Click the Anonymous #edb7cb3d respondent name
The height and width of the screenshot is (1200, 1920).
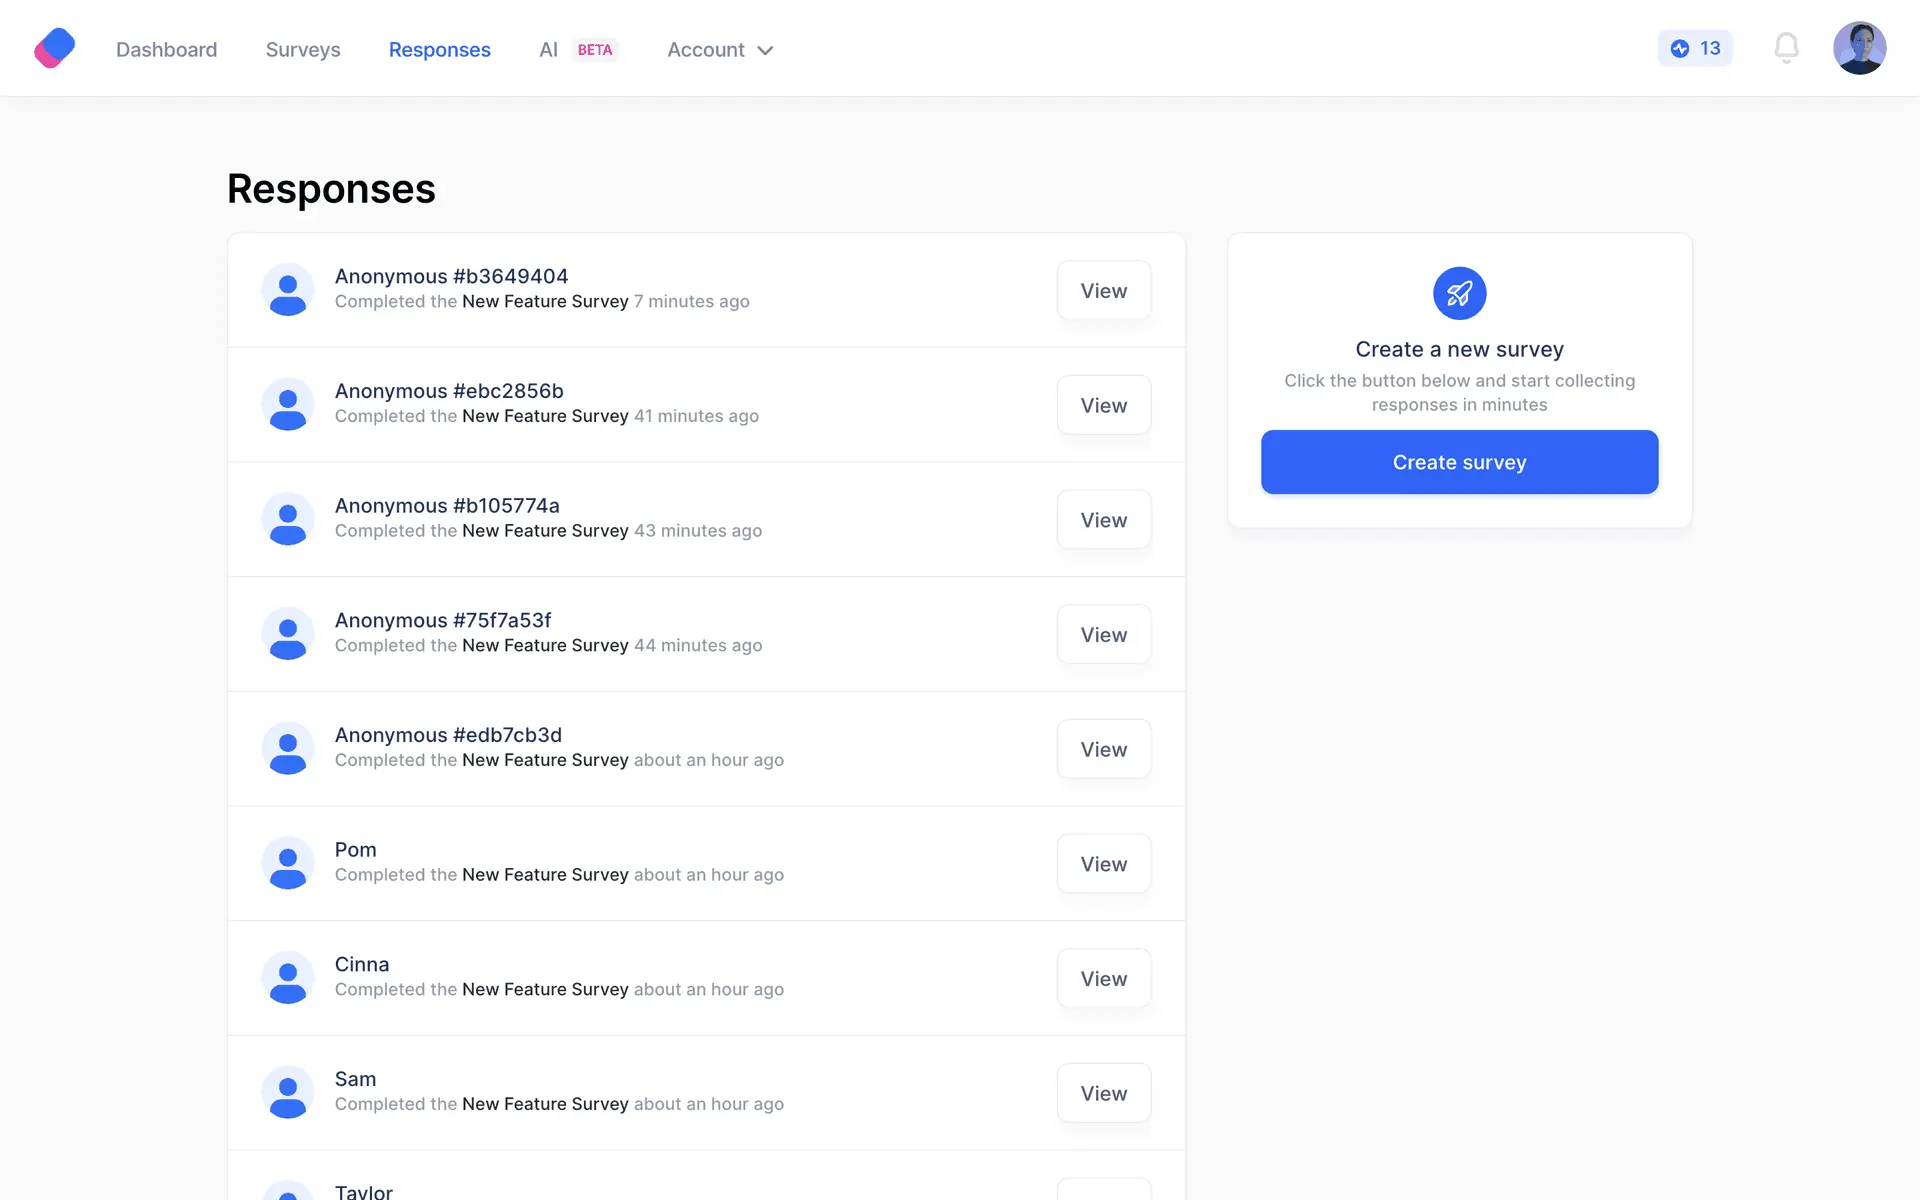click(448, 735)
